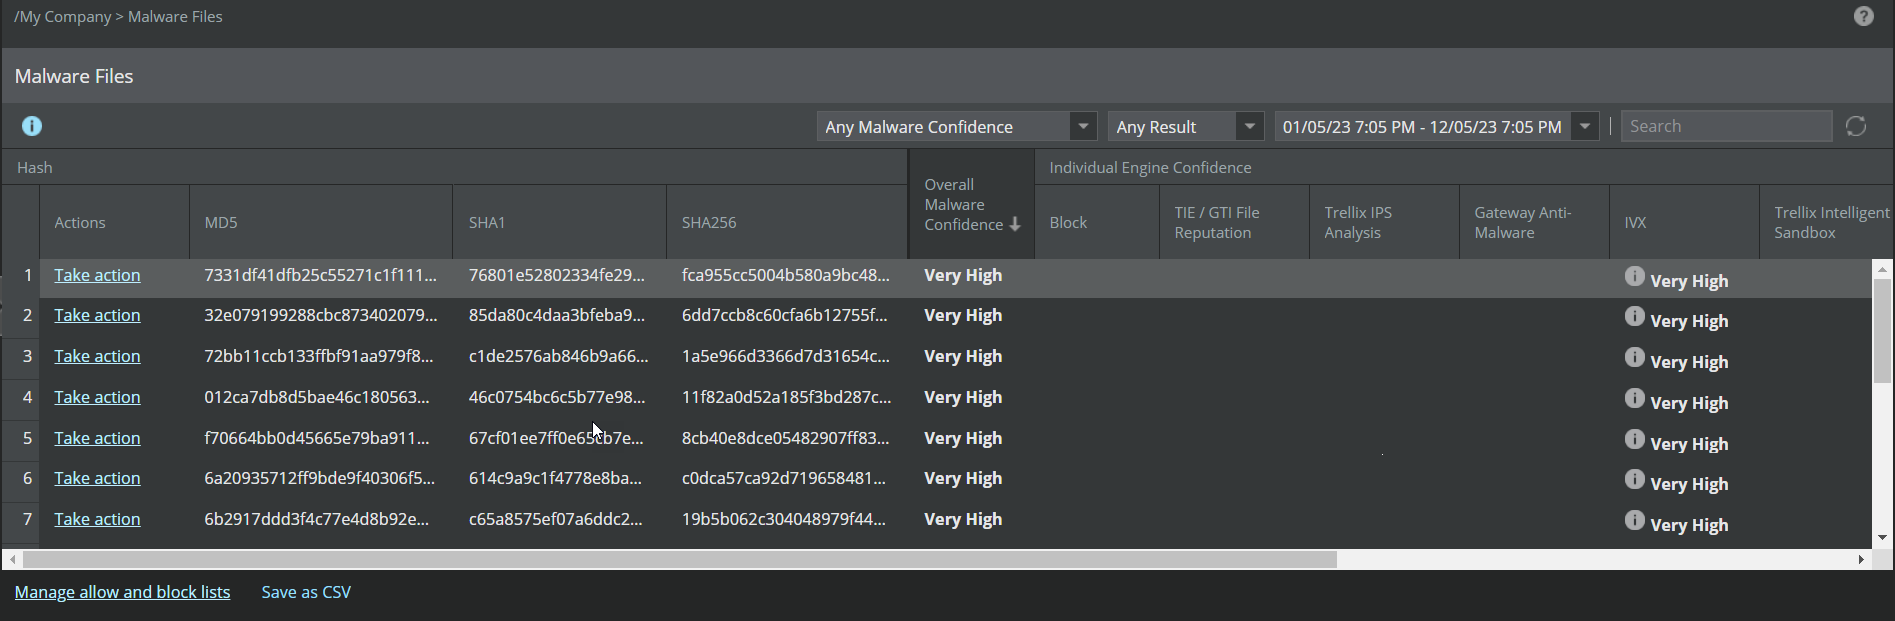This screenshot has height=621, width=1895.
Task: Click Take action for row 3
Action: (97, 356)
